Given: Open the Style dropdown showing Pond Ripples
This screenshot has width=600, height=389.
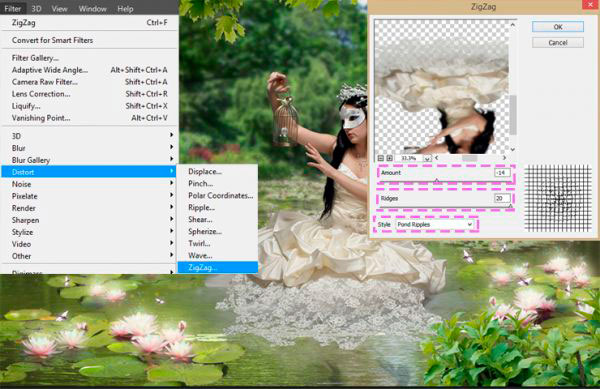Looking at the screenshot, I should click(x=435, y=225).
